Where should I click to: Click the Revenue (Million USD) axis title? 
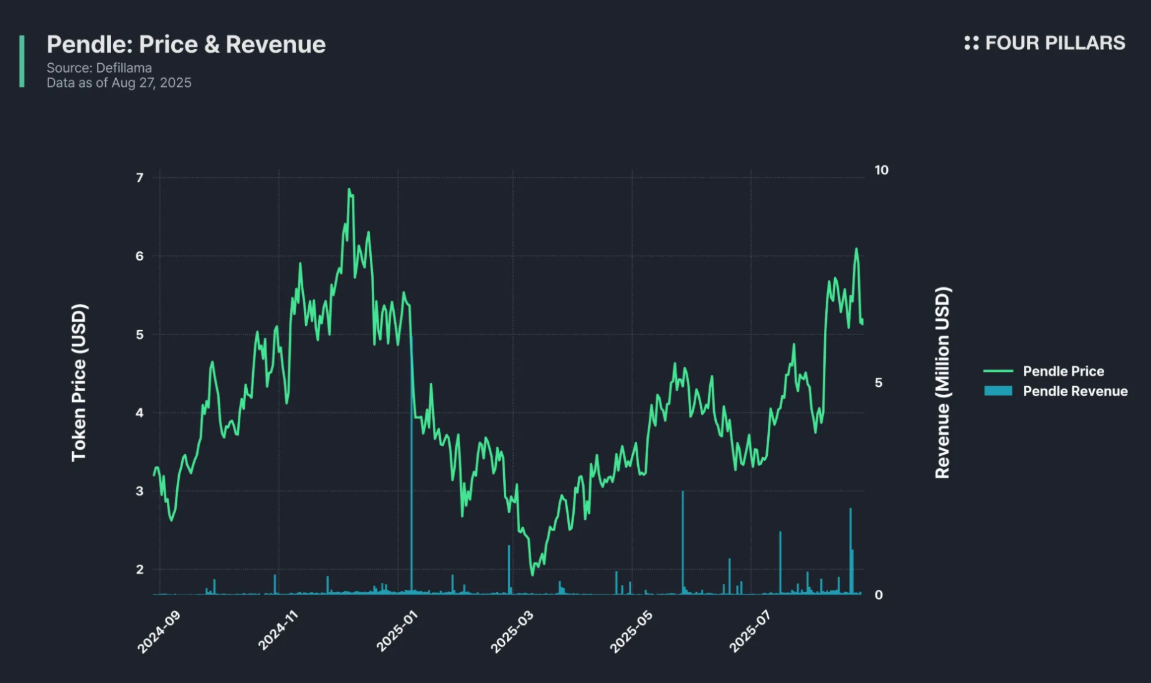click(x=942, y=383)
